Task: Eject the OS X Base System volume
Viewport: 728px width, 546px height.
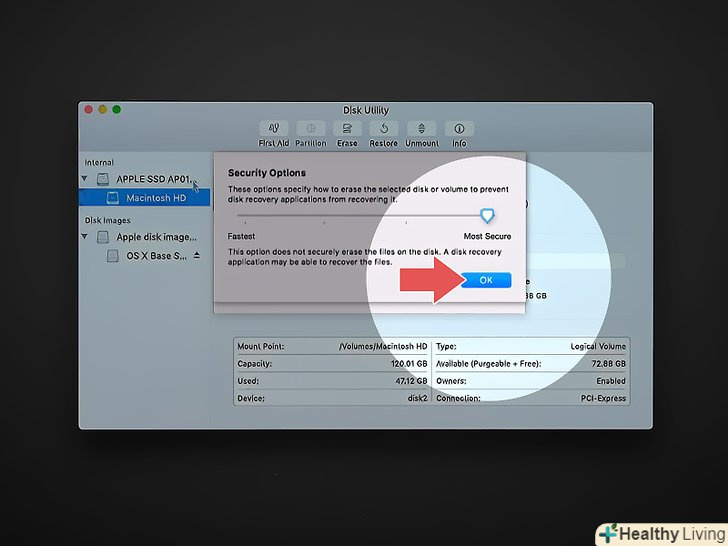Action: (197, 255)
